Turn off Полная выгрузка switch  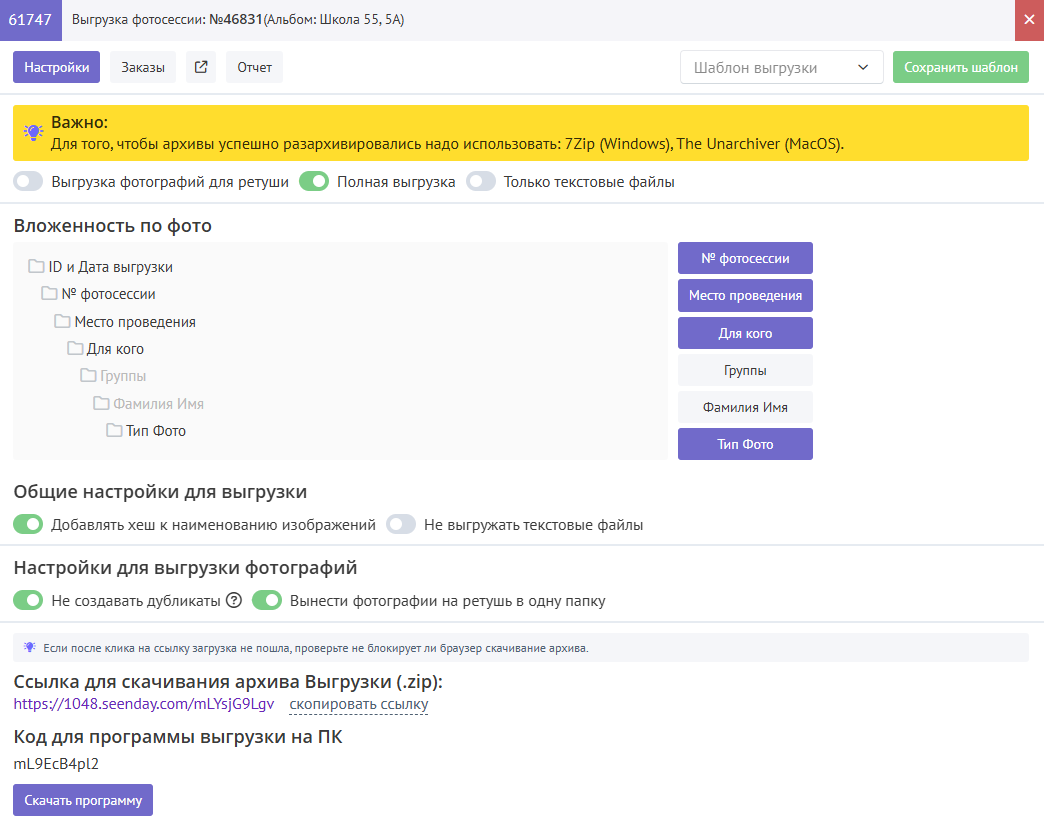pyautogui.click(x=314, y=182)
